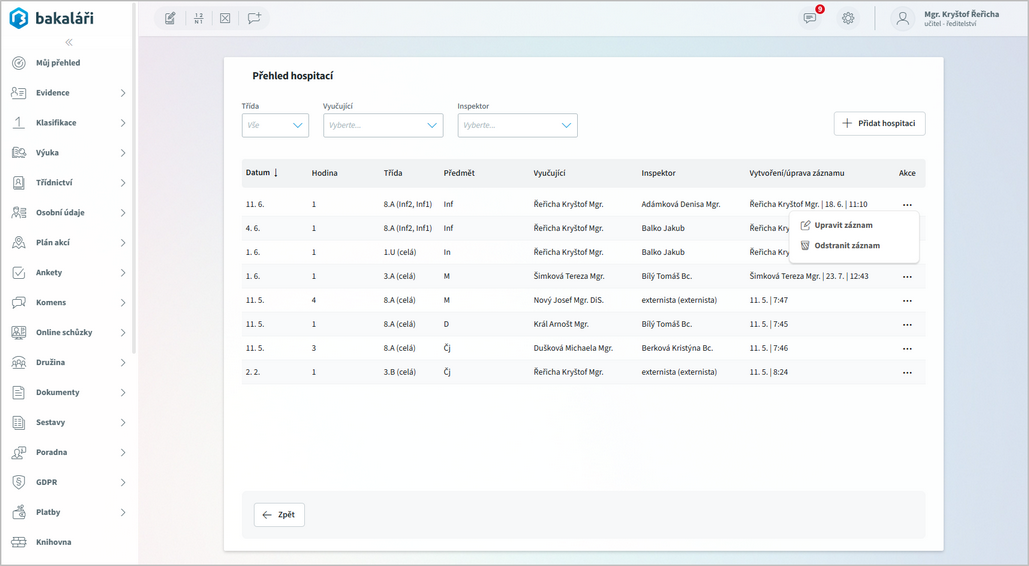Open the grades numbering toolbar icon
Screen dimensions: 1029x566
pyautogui.click(x=198, y=18)
